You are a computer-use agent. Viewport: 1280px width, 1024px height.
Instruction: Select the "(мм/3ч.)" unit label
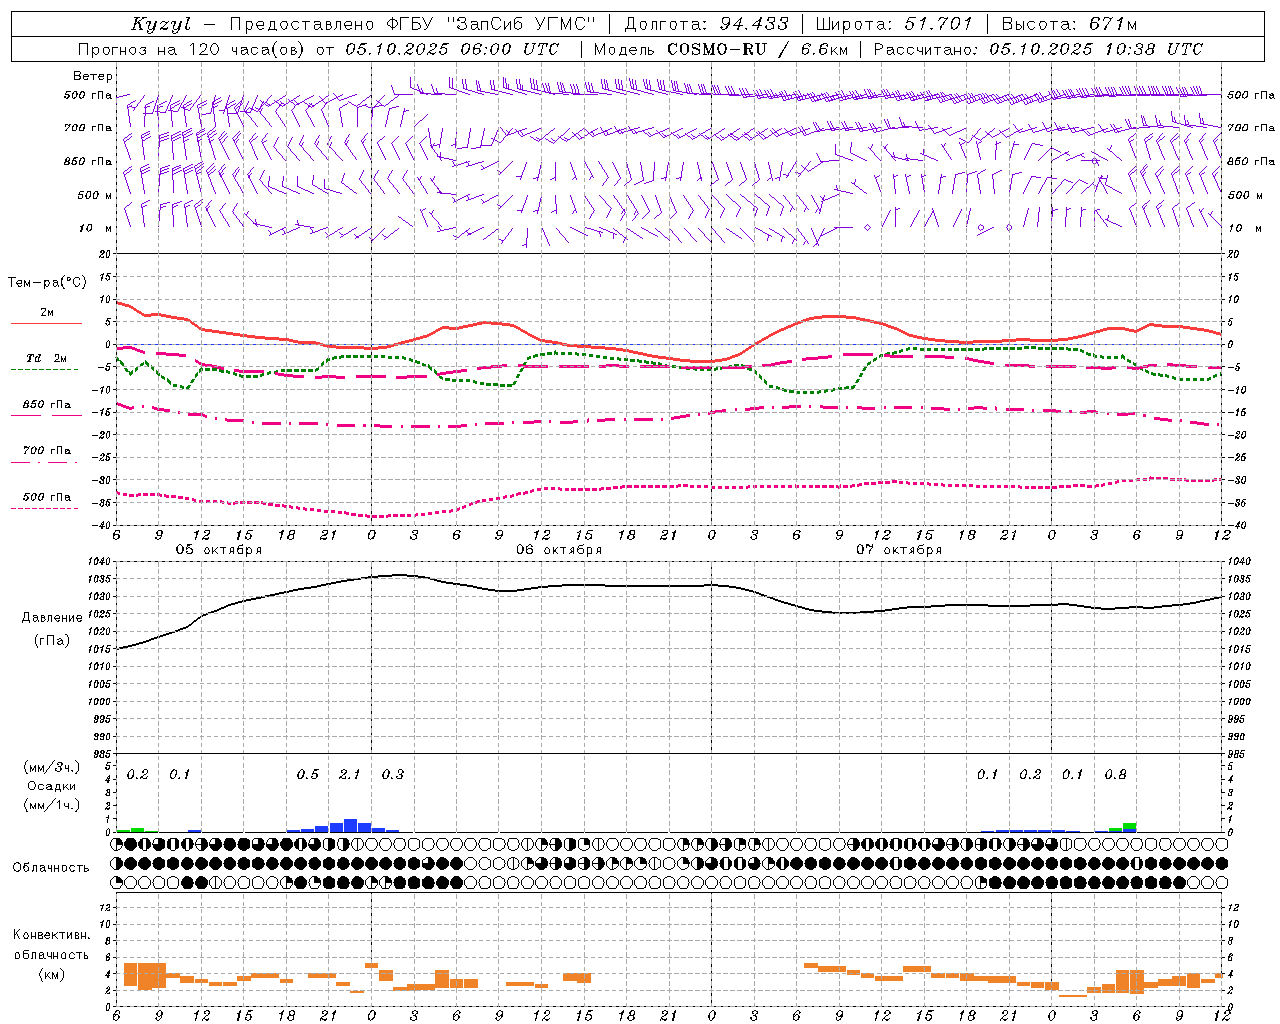pos(52,768)
